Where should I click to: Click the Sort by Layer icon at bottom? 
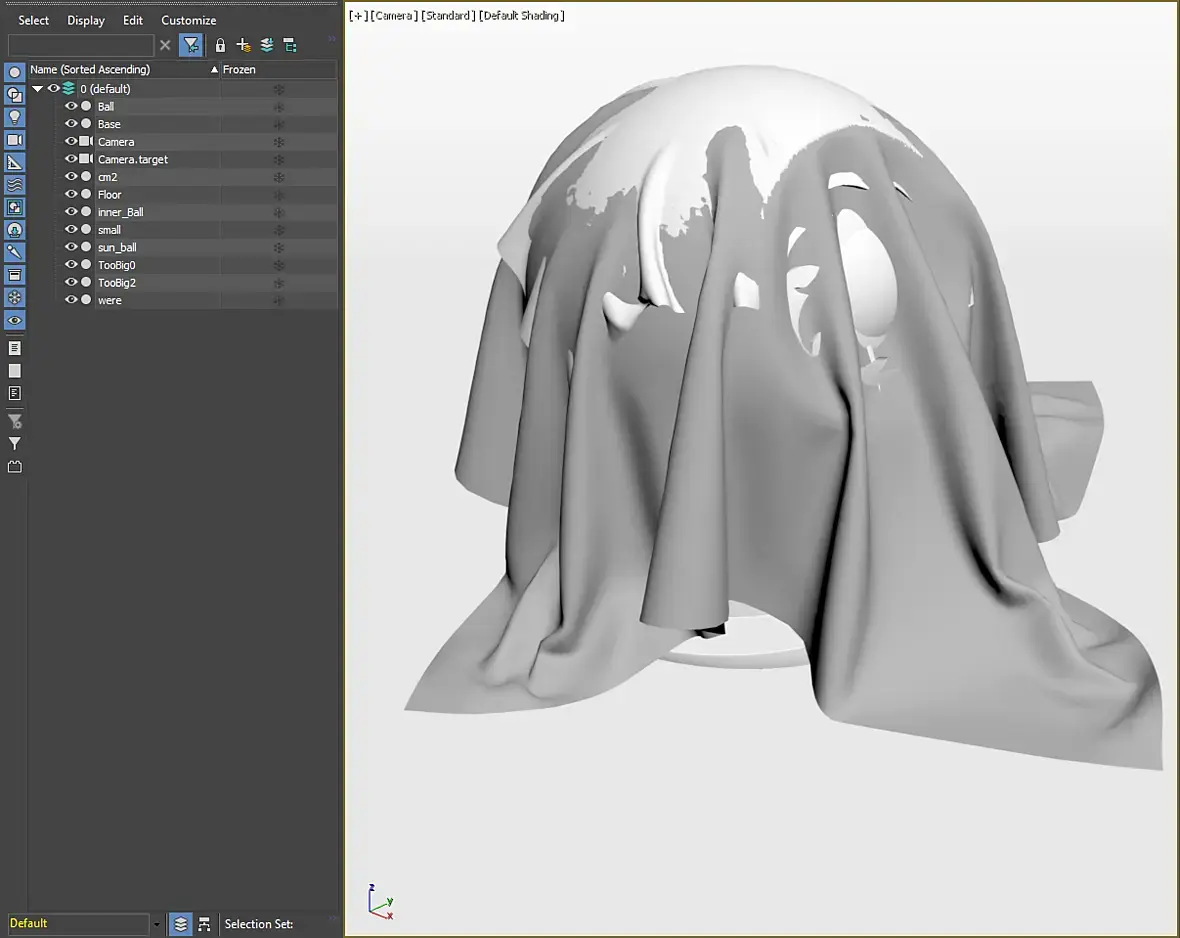tap(180, 924)
